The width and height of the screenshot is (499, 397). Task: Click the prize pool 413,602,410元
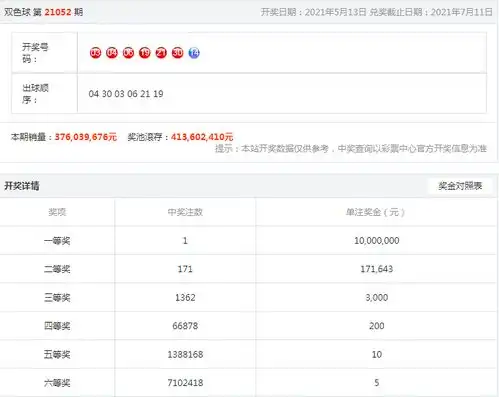point(202,137)
